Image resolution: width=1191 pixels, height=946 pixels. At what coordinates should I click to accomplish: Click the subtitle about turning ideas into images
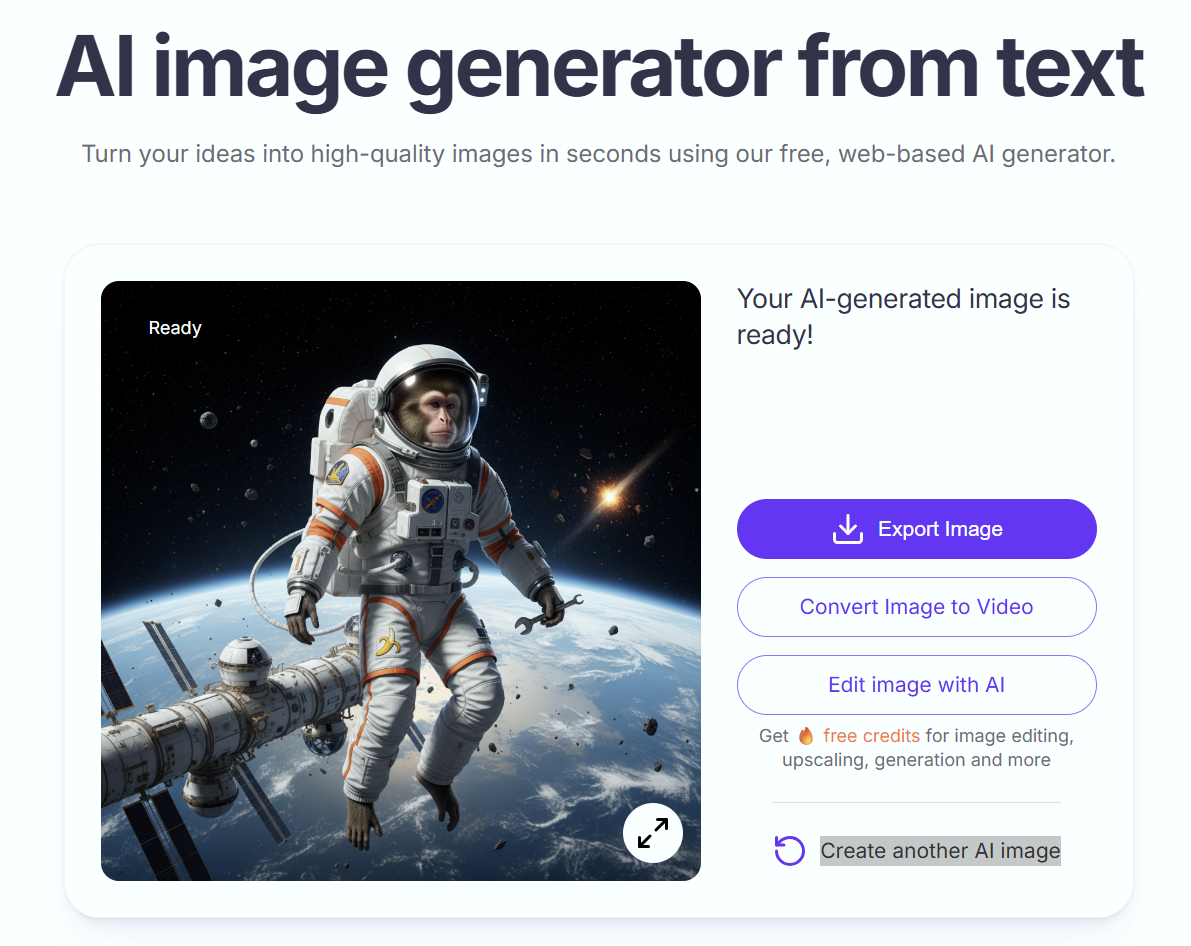point(599,153)
